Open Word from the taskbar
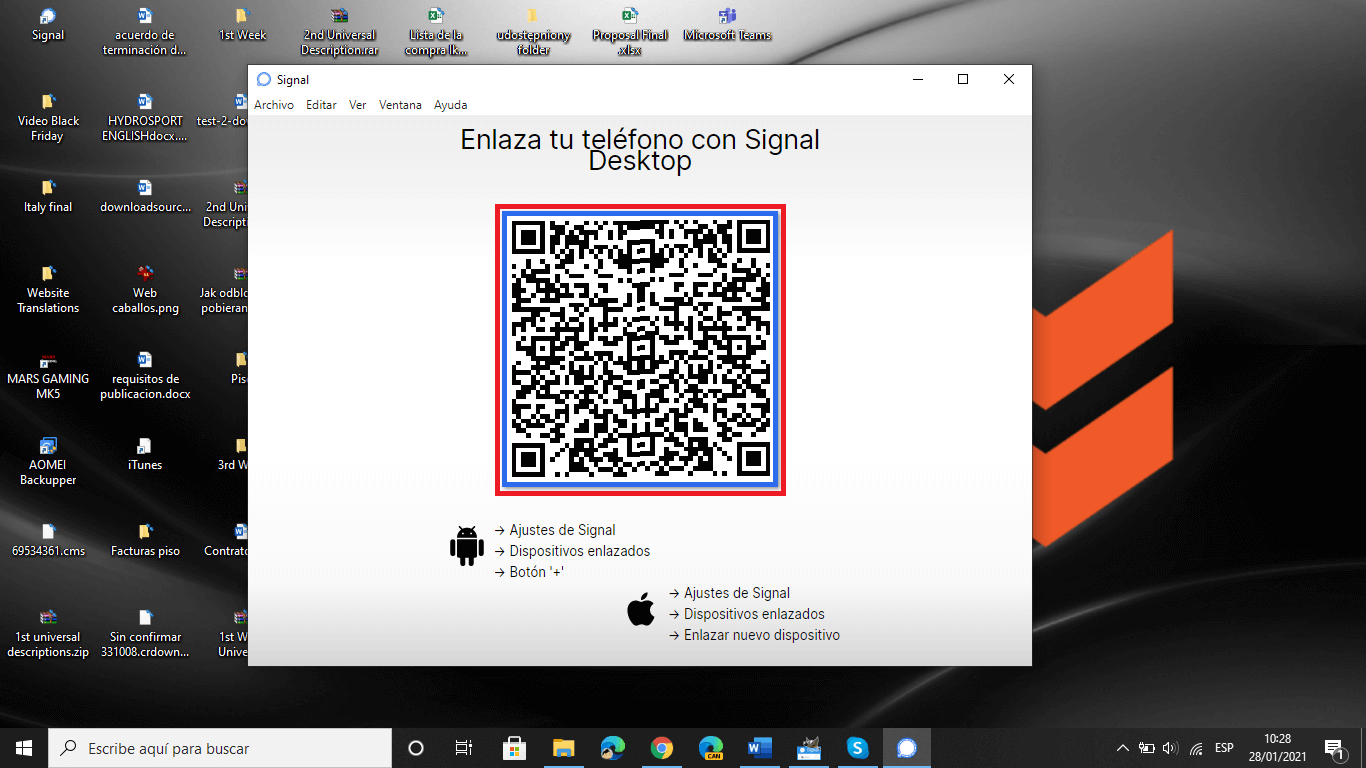The width and height of the screenshot is (1366, 768). [x=759, y=748]
